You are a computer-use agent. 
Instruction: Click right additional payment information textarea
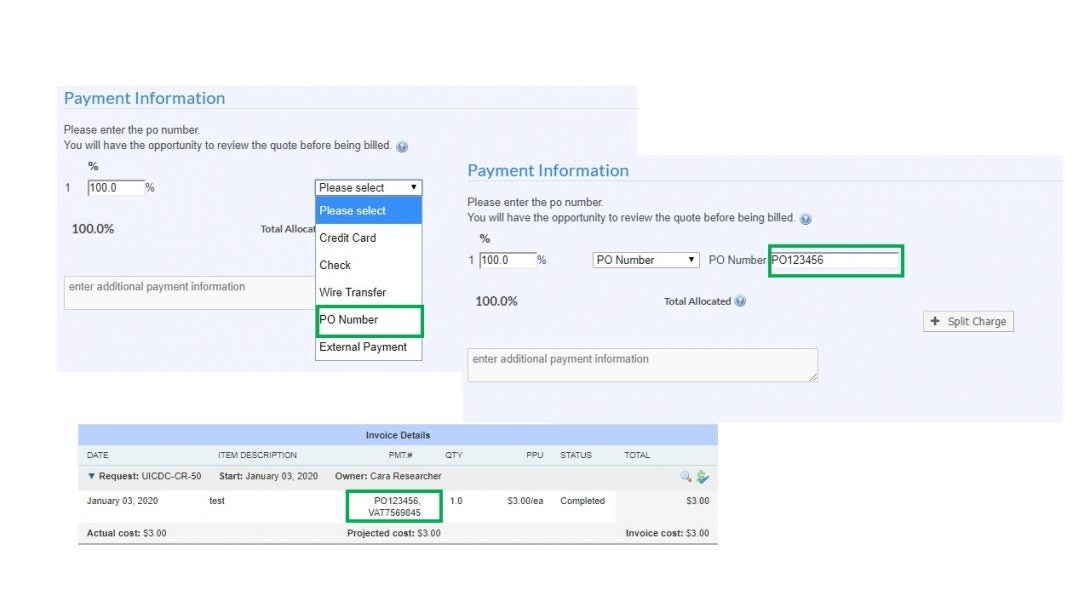(x=642, y=365)
